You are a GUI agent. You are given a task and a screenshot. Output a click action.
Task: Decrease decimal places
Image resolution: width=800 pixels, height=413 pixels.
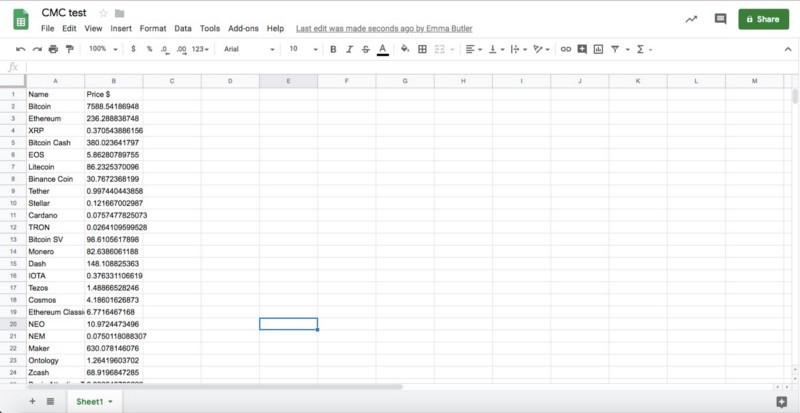(164, 49)
